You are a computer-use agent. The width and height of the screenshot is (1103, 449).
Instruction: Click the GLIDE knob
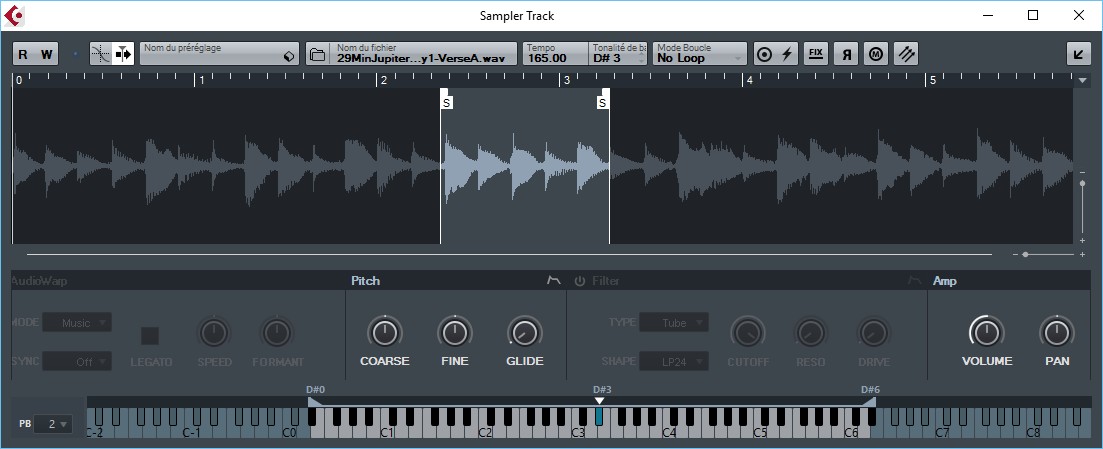click(x=525, y=333)
